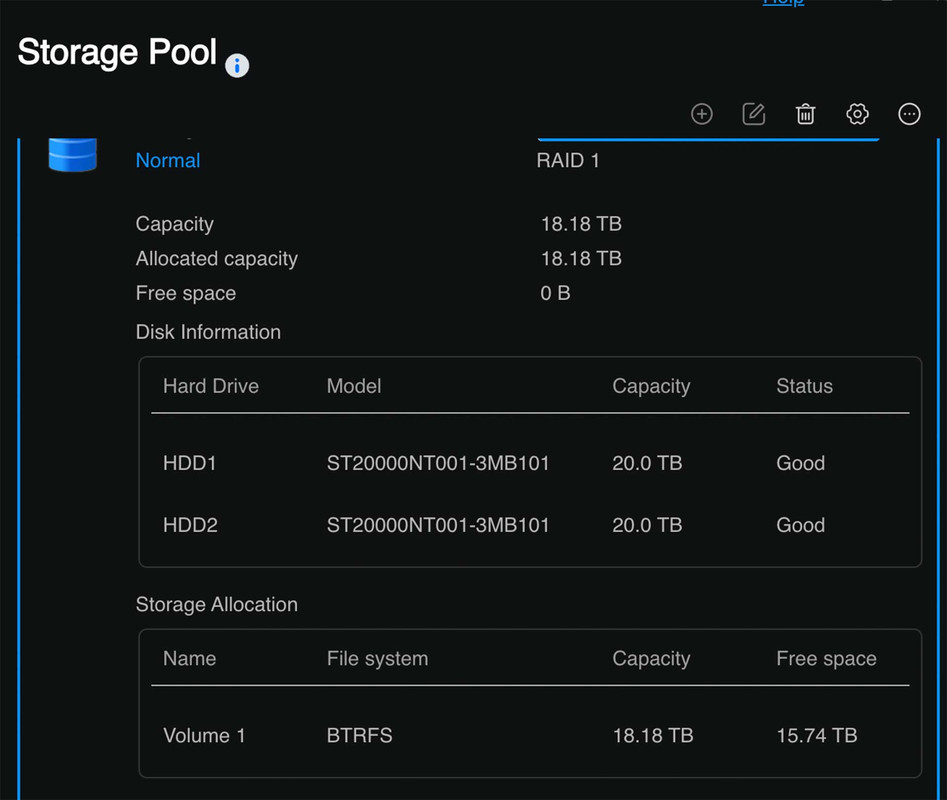The width and height of the screenshot is (947, 800).
Task: Click the edit storage pool pencil icon
Action: coord(753,114)
